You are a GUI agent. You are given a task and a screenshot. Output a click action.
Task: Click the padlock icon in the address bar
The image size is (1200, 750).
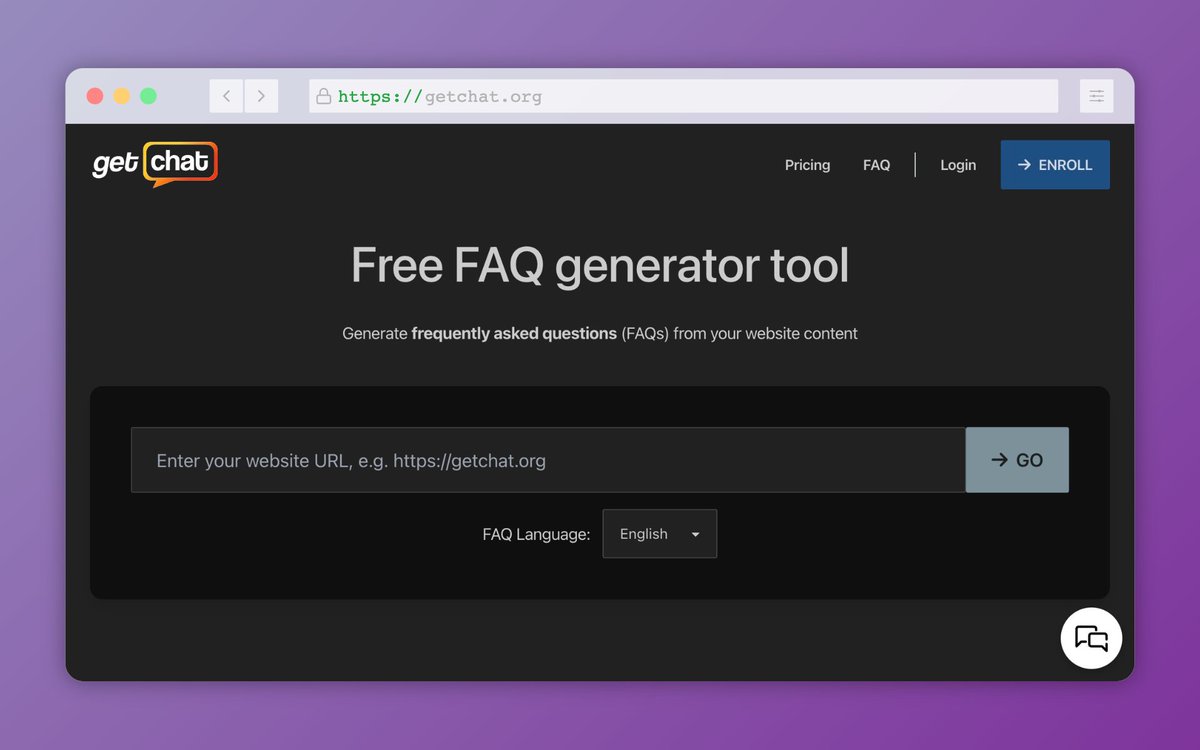[x=323, y=97]
